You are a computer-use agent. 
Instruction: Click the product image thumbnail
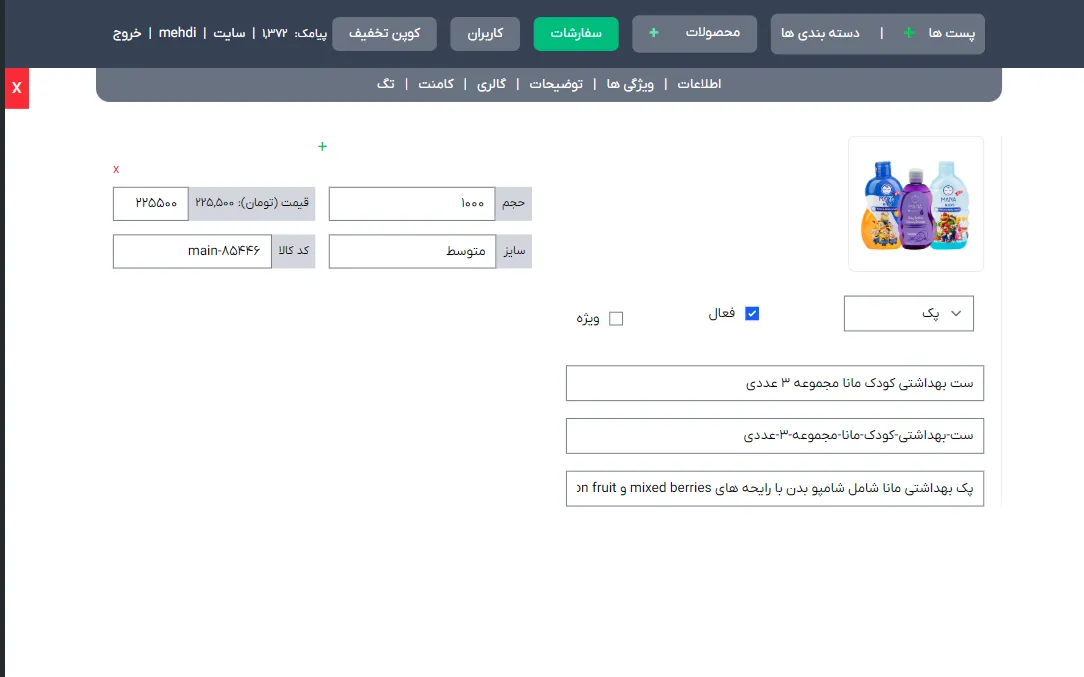tap(915, 204)
